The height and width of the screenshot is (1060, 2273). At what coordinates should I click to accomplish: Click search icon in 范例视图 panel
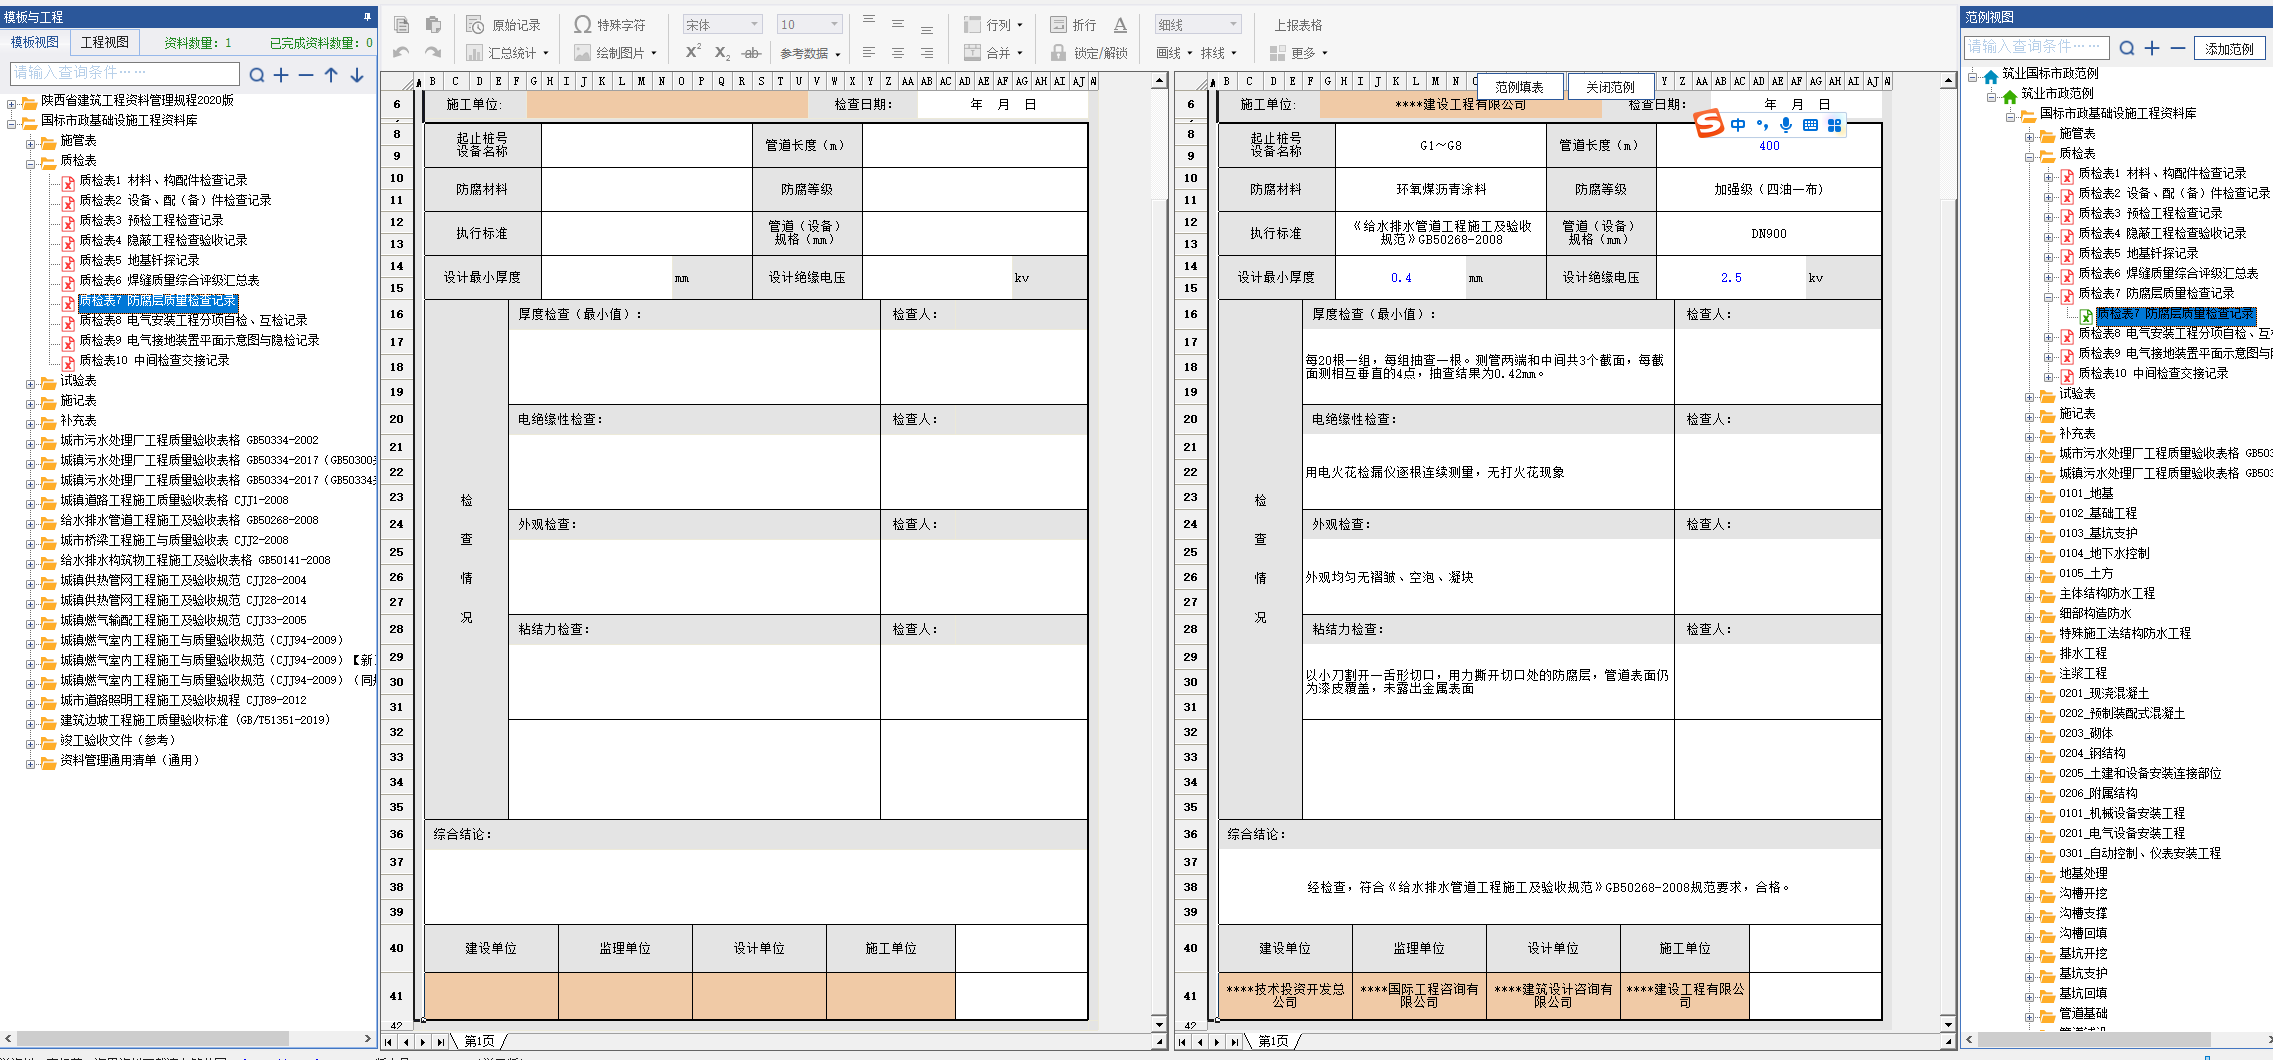click(x=2127, y=48)
